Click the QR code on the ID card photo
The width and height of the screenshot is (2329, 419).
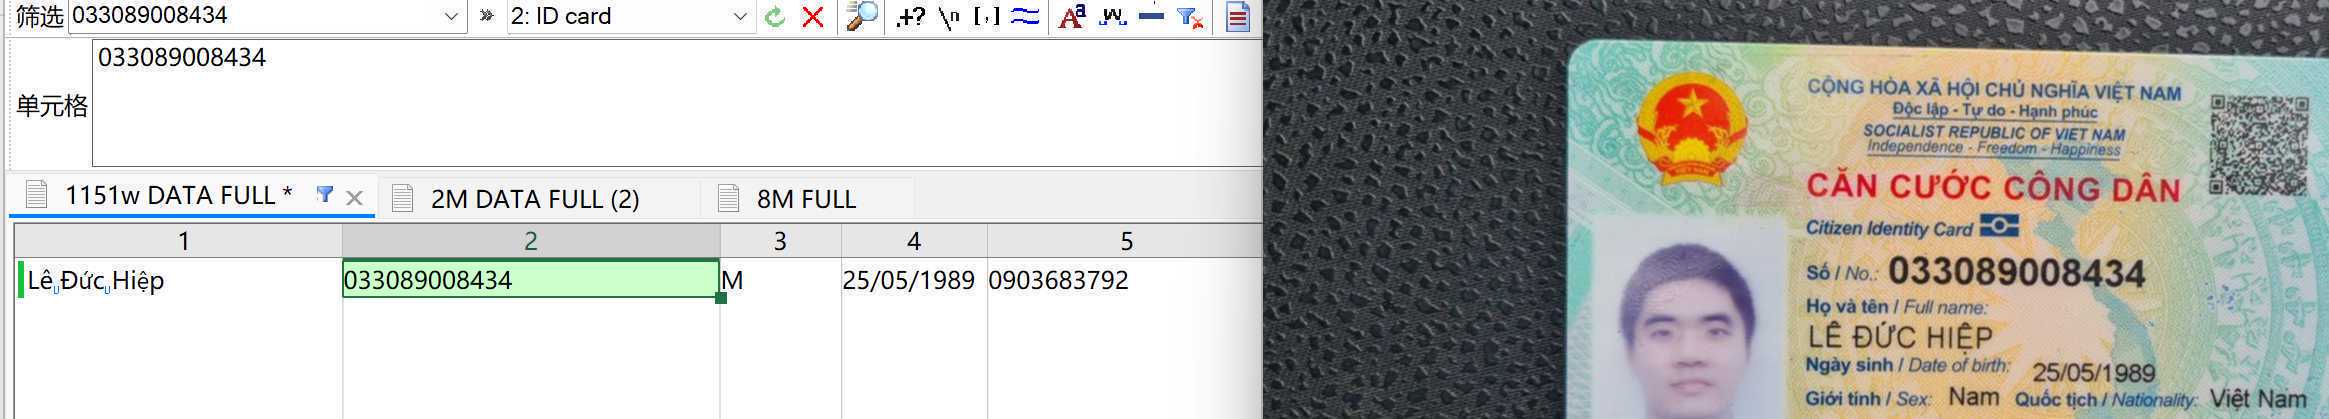point(2258,145)
